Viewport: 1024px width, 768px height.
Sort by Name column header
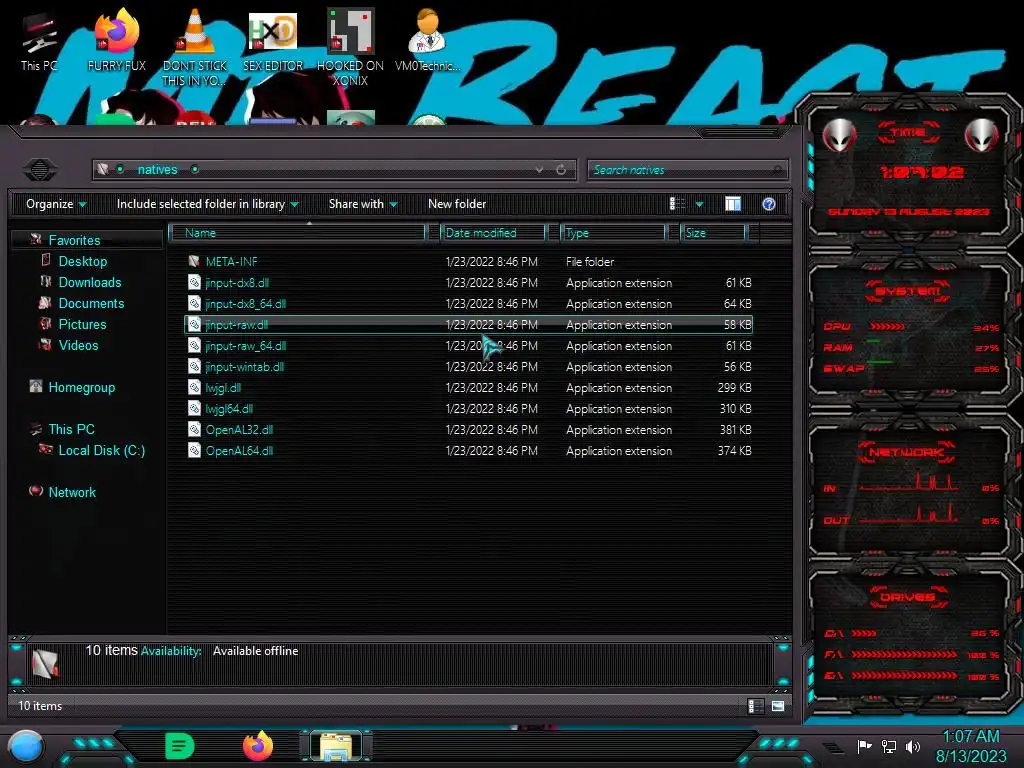[x=298, y=232]
